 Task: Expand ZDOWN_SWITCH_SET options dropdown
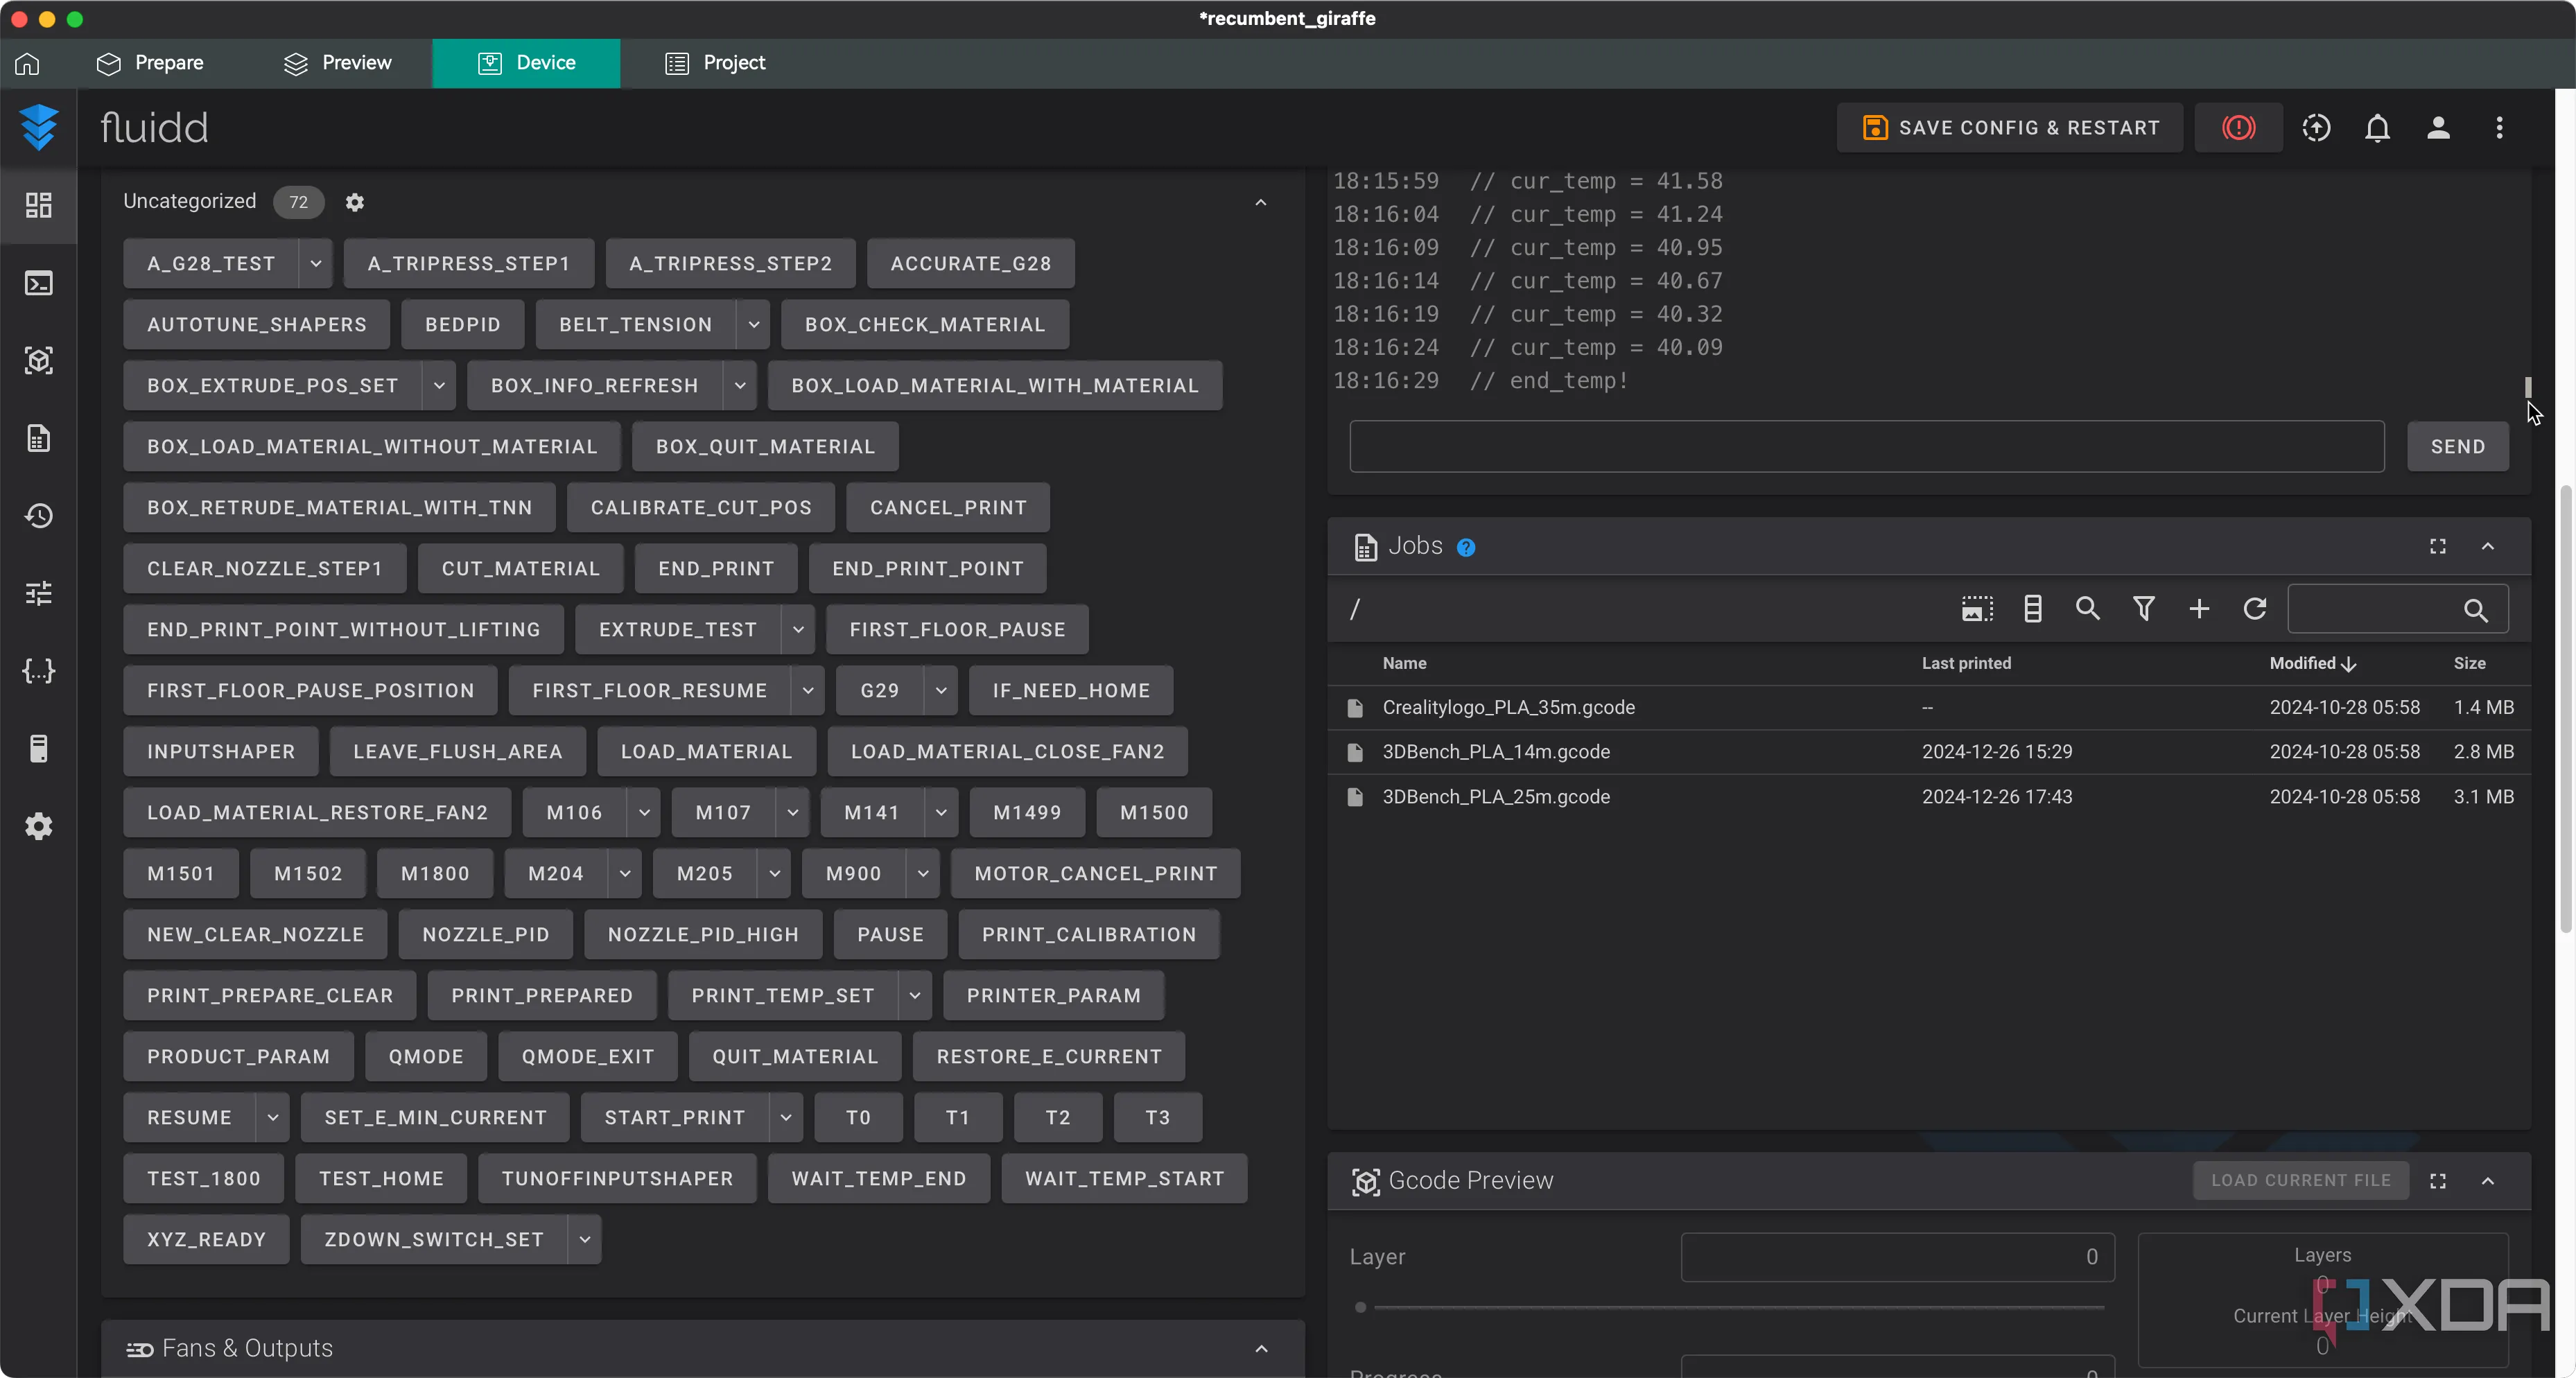[x=585, y=1240]
